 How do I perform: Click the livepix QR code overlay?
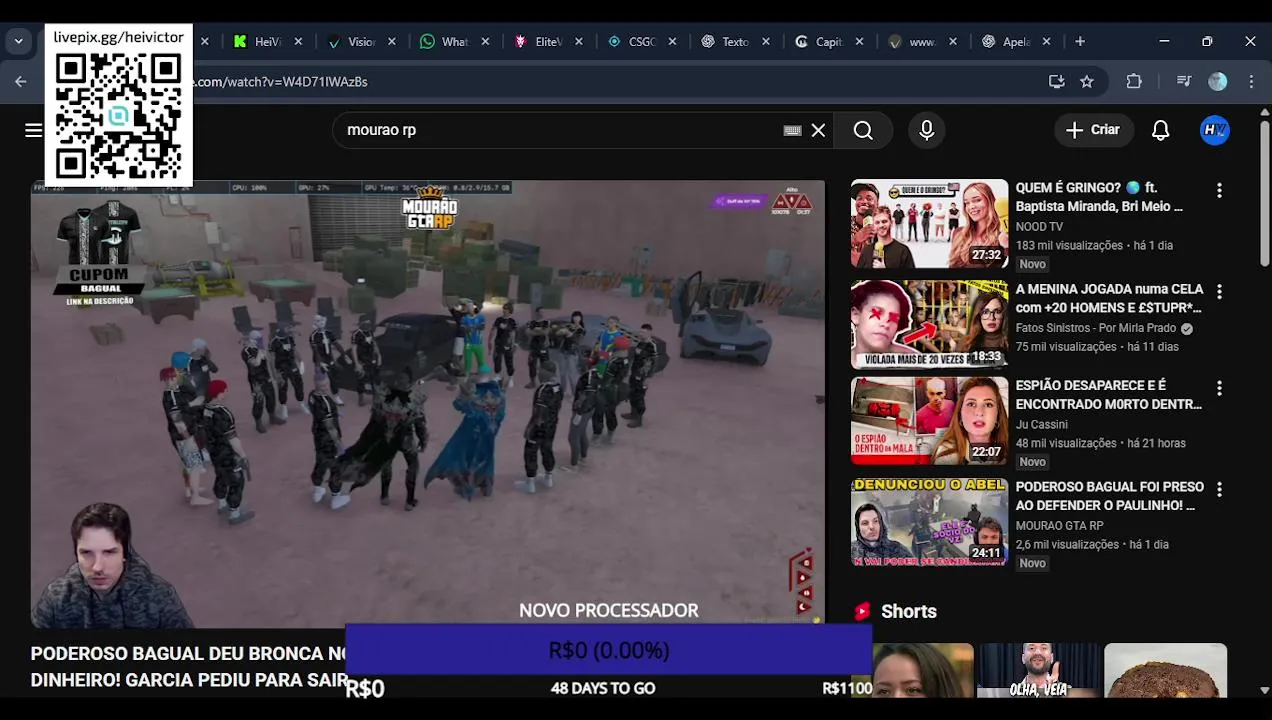pyautogui.click(x=118, y=106)
